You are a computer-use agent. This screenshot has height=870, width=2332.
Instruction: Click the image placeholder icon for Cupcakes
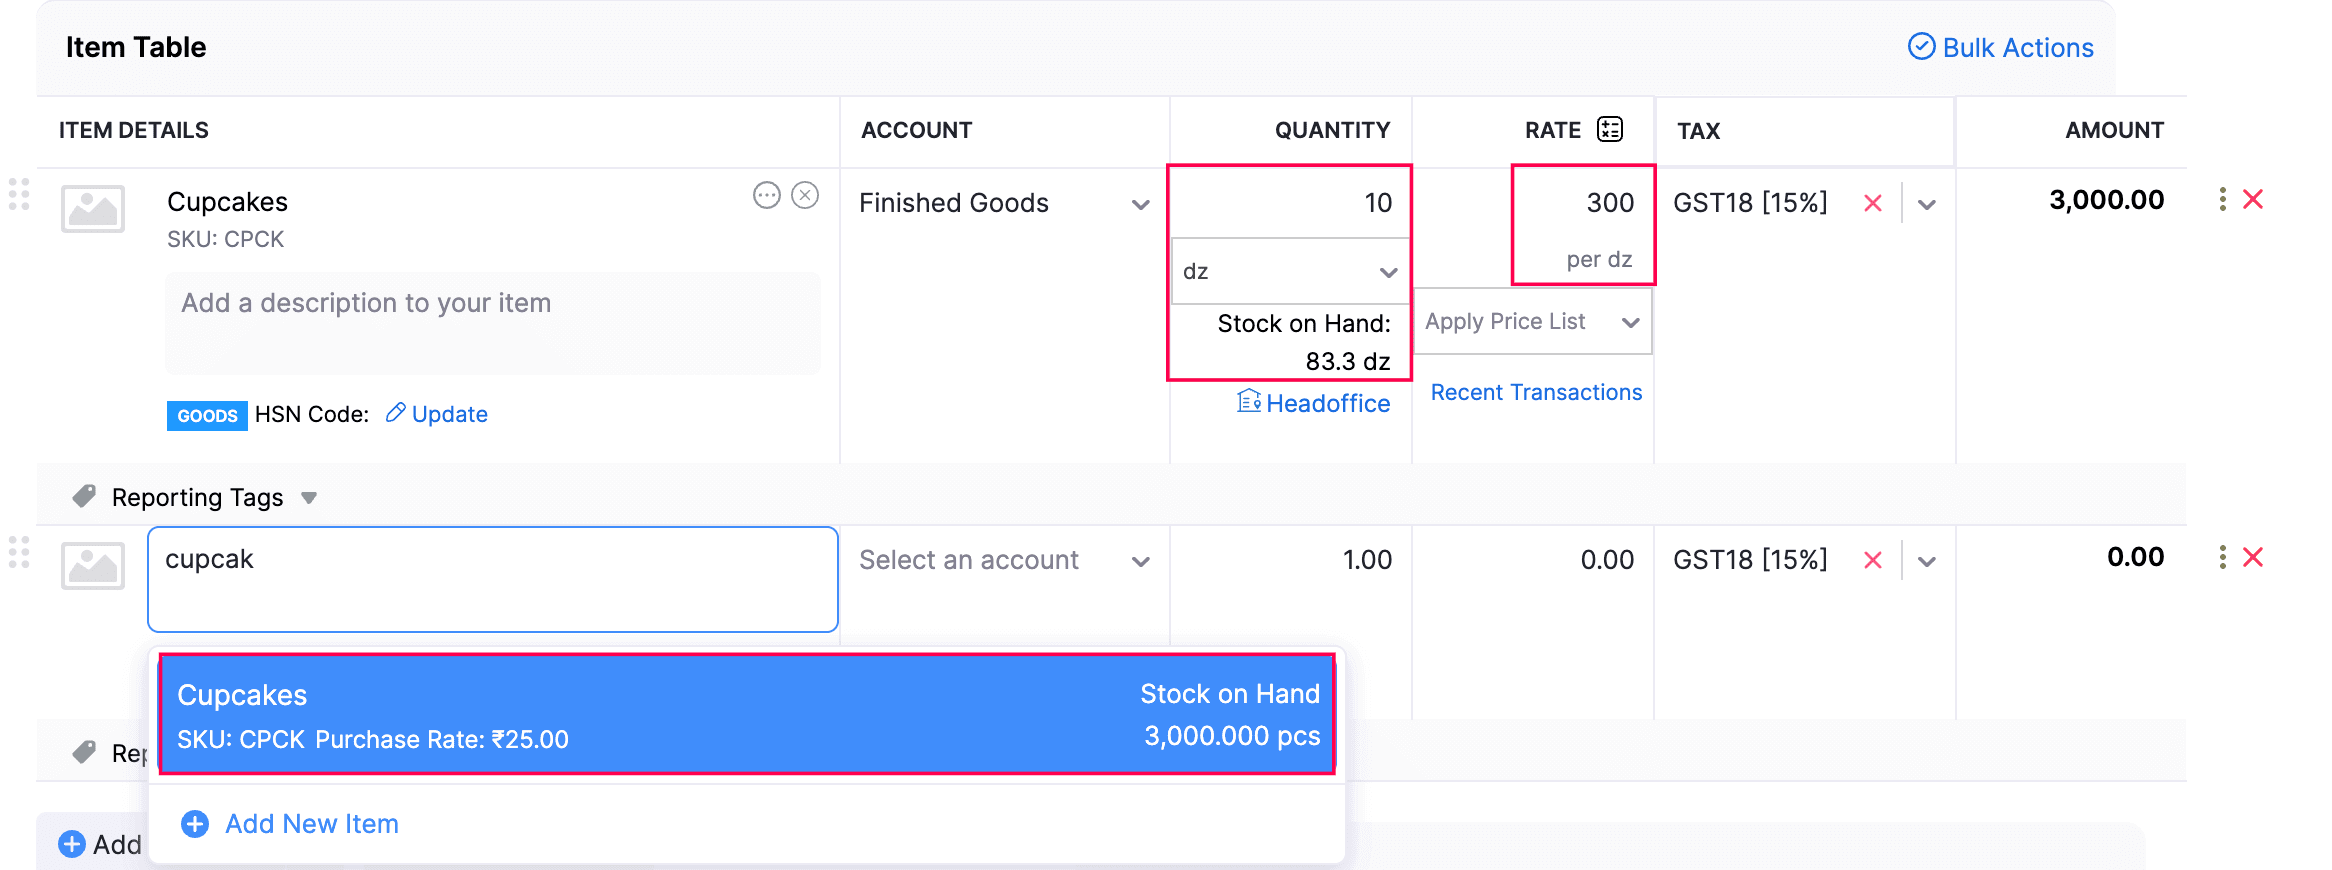(x=92, y=208)
